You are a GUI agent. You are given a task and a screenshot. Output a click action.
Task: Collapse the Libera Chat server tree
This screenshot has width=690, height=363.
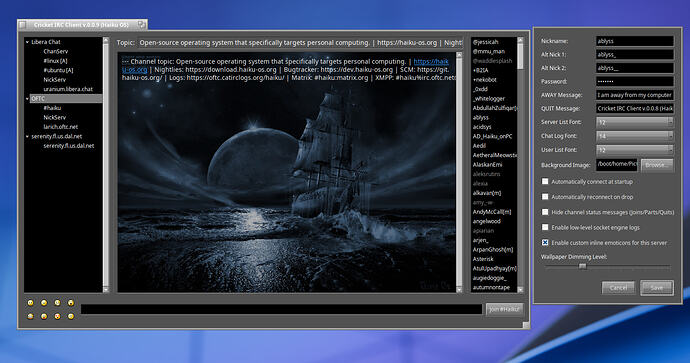point(27,42)
